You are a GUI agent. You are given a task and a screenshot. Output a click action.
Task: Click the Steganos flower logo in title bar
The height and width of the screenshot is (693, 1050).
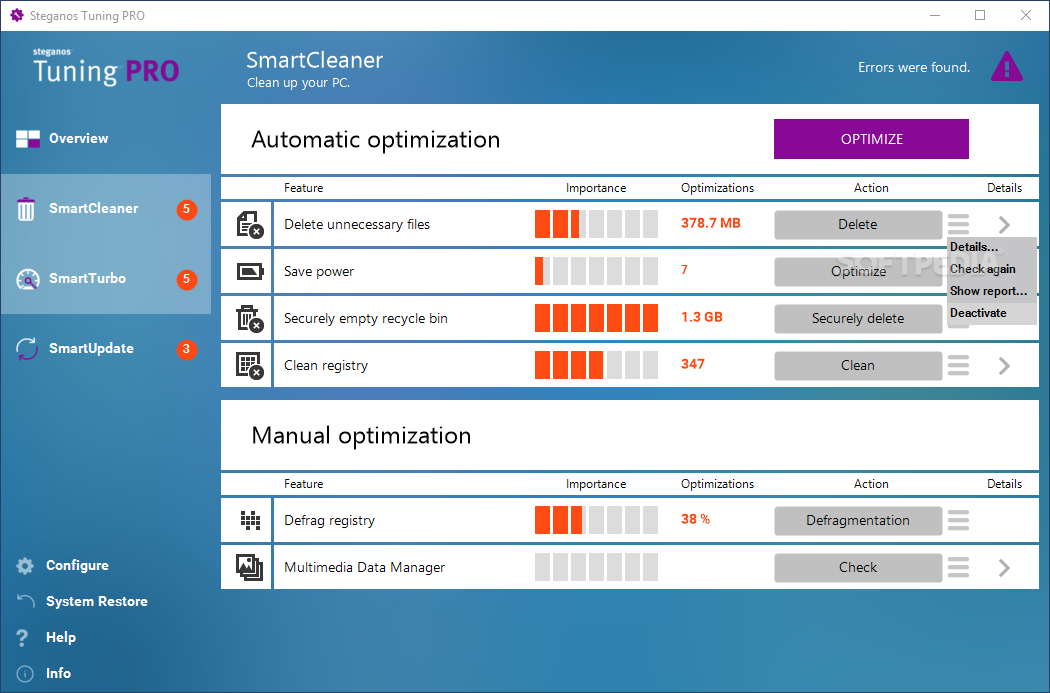(x=17, y=15)
